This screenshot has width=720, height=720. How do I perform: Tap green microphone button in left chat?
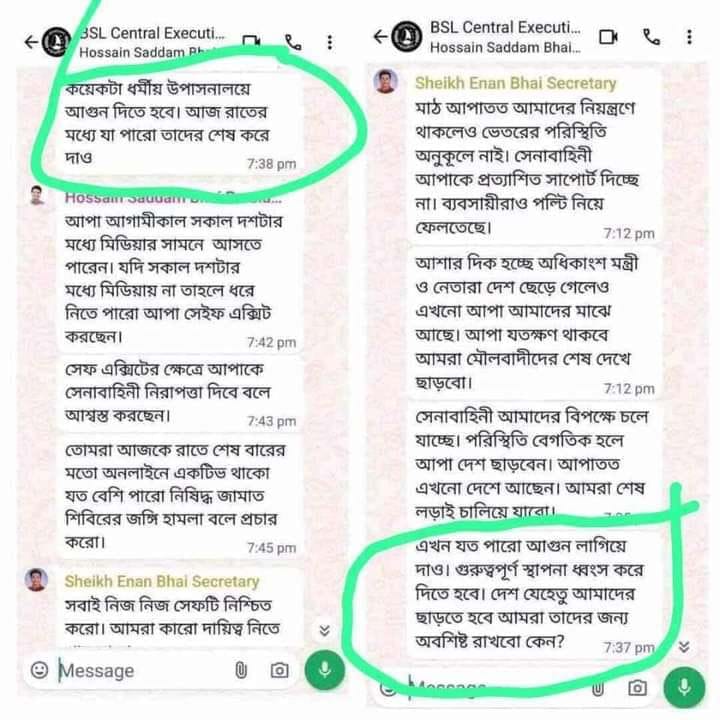[x=325, y=670]
